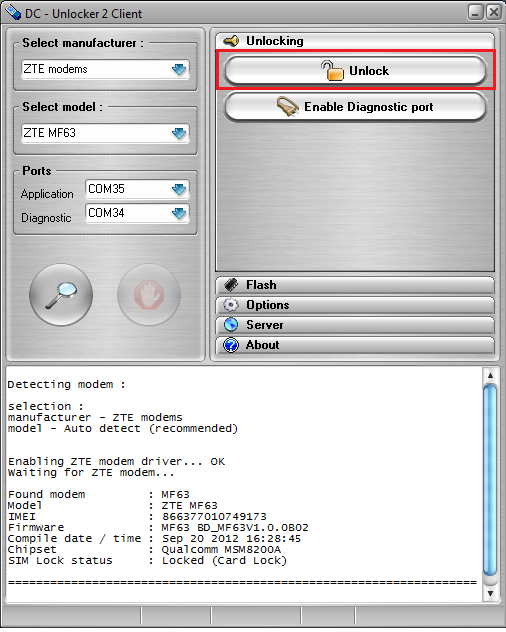Switch to the Flash section
This screenshot has width=506, height=632.
click(x=355, y=285)
